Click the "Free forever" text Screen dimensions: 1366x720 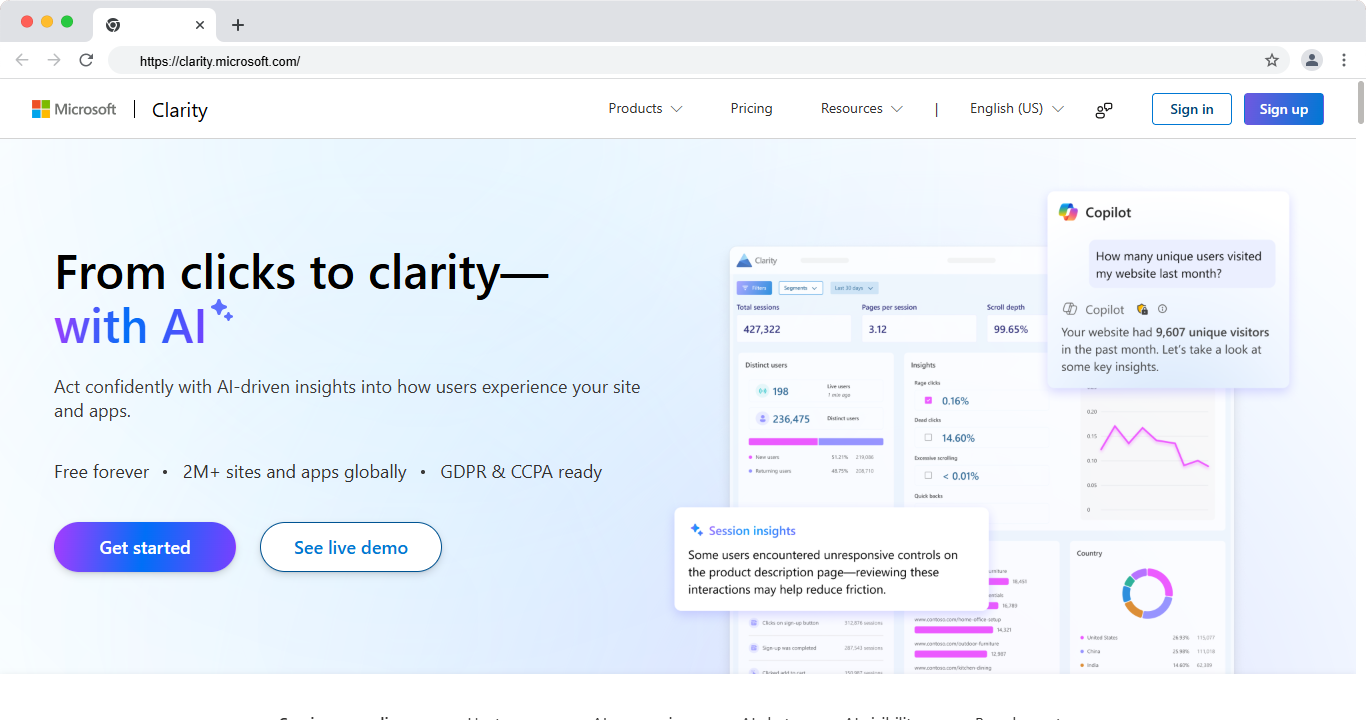pyautogui.click(x=102, y=472)
